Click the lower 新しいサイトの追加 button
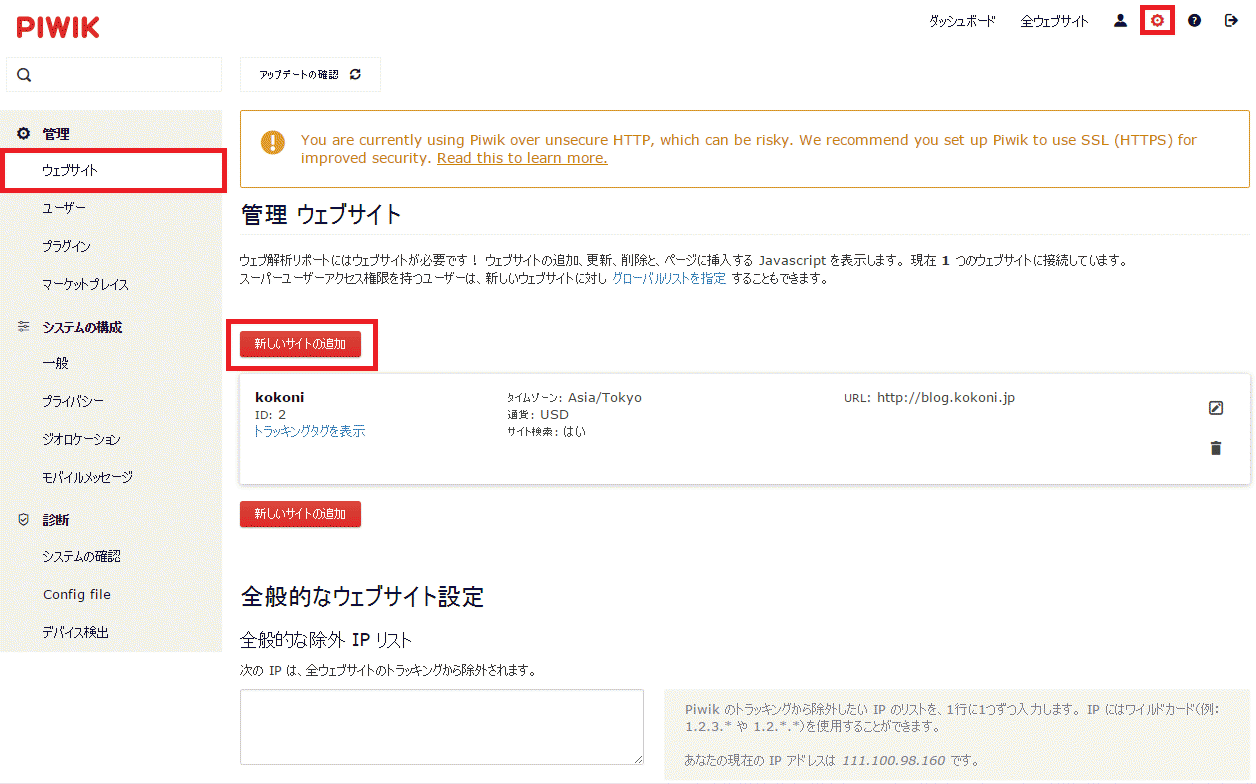Viewport: 1256px width, 784px height. click(x=300, y=514)
